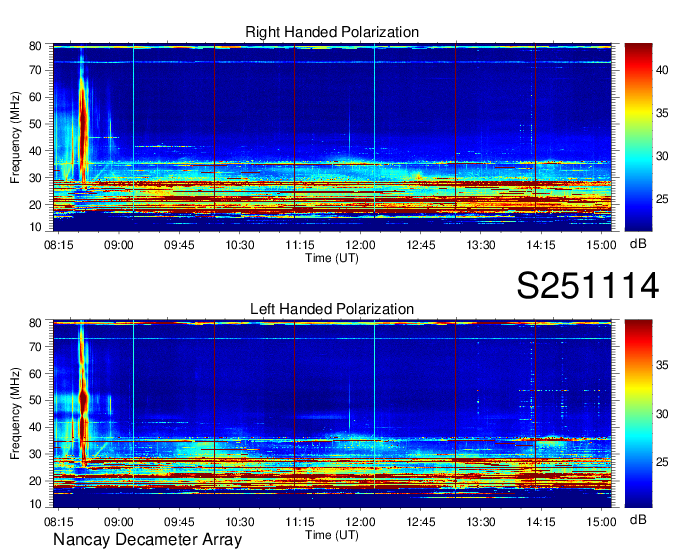Click 'Time (UT)' label below upper plot
Viewport: 680px width, 552px height.
332,257
